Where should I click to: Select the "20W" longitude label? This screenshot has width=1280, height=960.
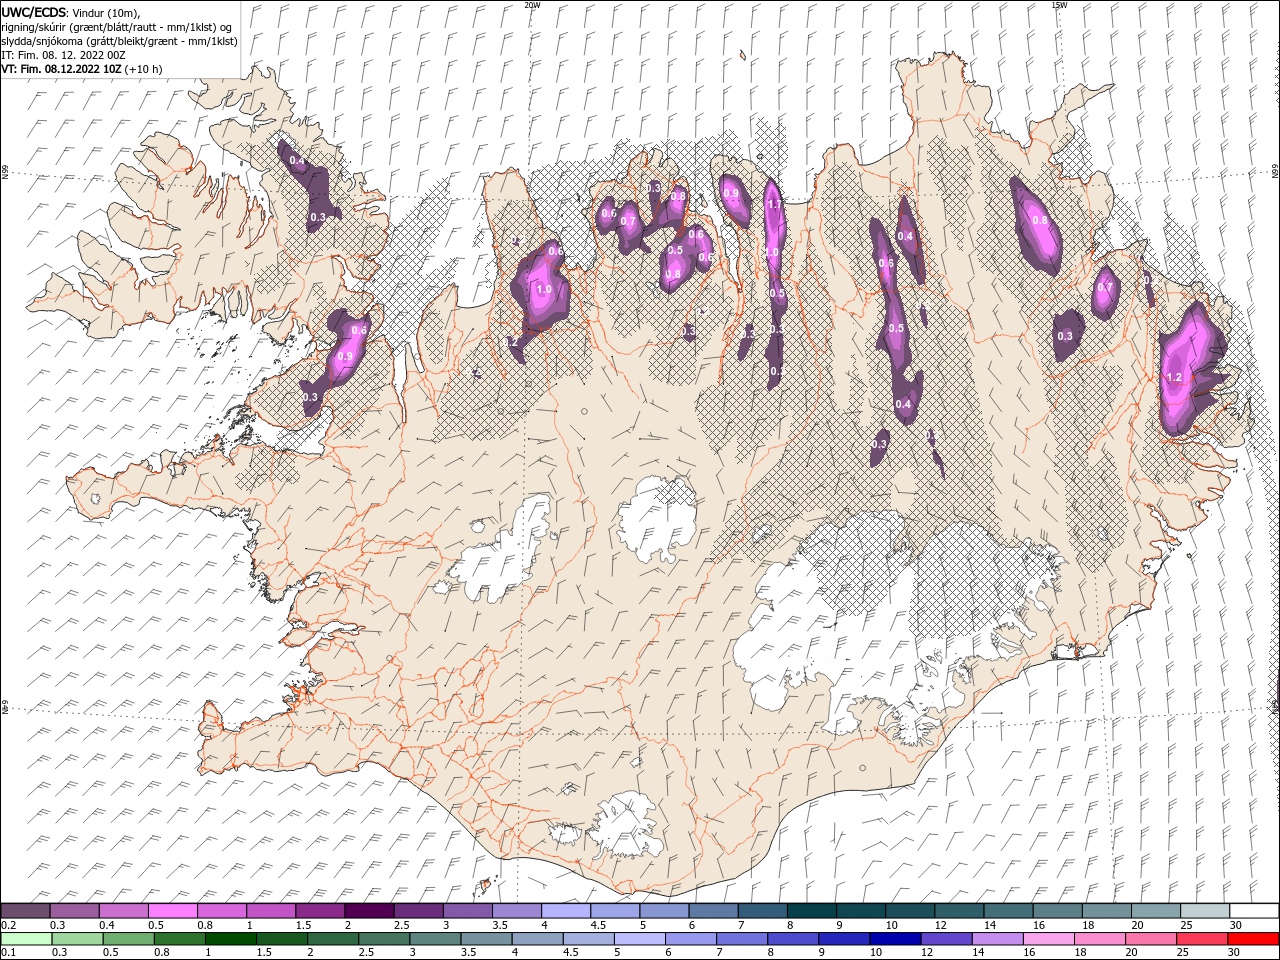[x=532, y=5]
